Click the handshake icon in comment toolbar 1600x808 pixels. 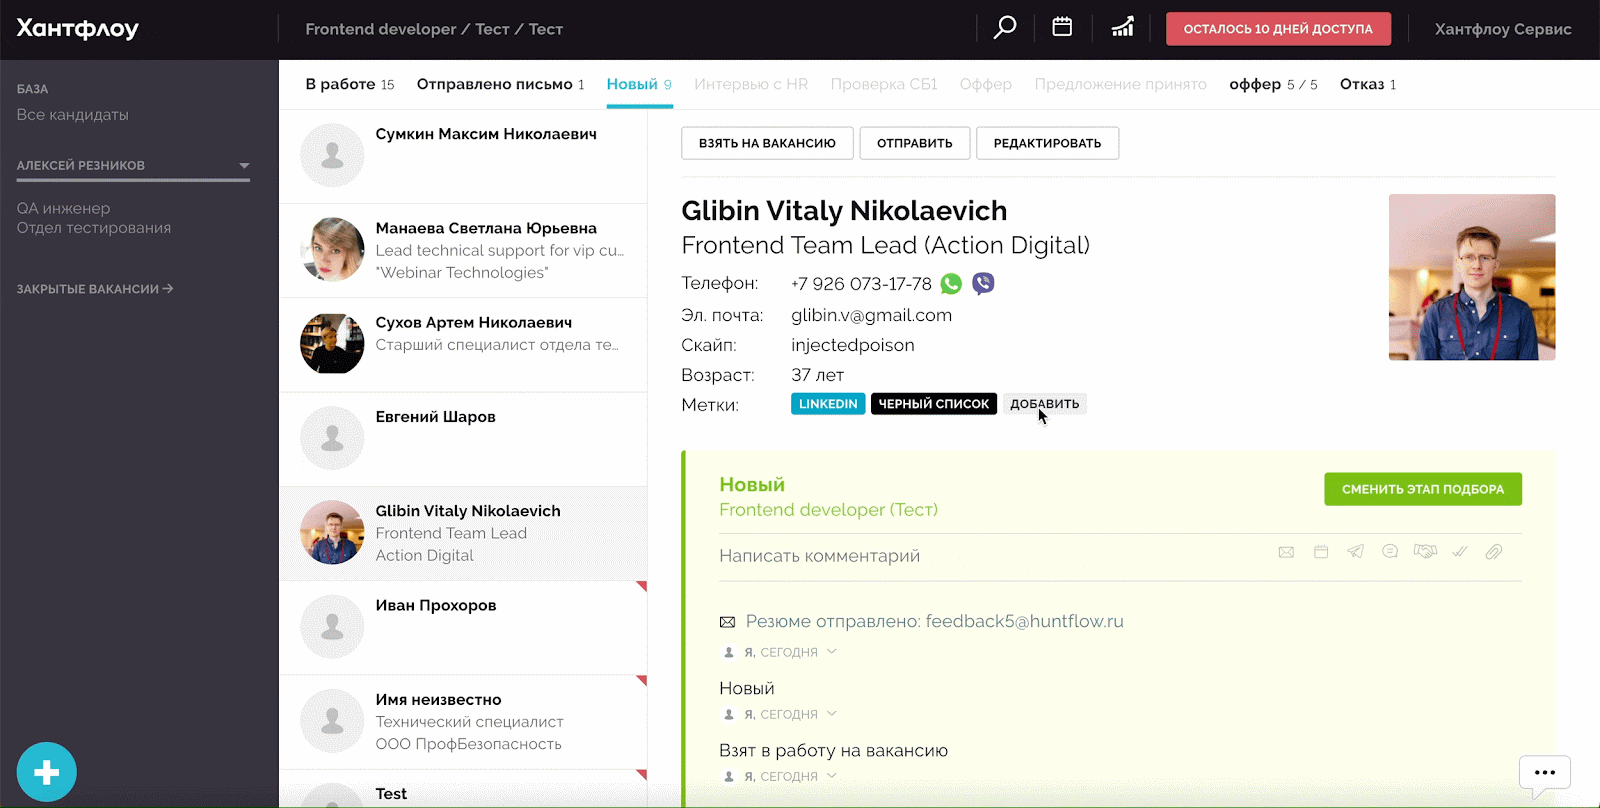pyautogui.click(x=1425, y=551)
